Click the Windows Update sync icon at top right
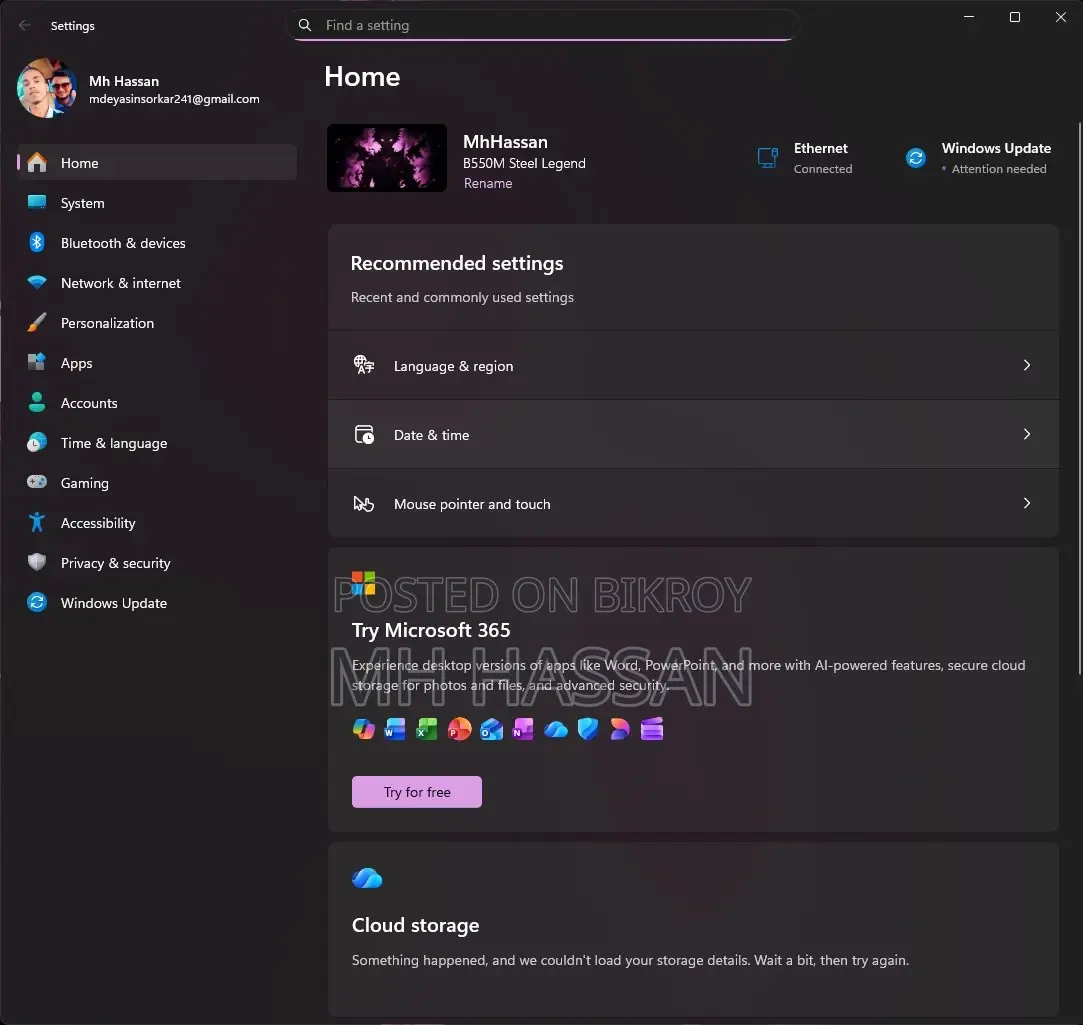The width and height of the screenshot is (1083, 1025). tap(916, 158)
